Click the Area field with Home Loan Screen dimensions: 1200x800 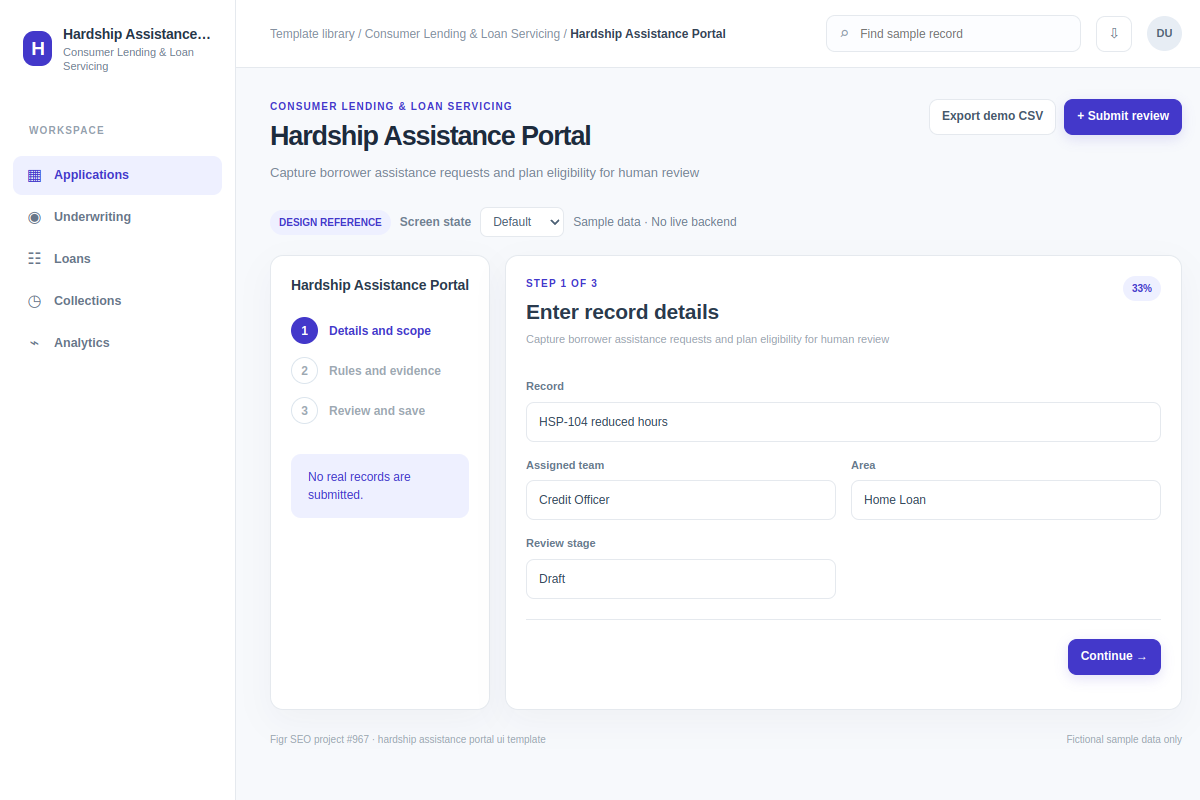(x=1006, y=500)
